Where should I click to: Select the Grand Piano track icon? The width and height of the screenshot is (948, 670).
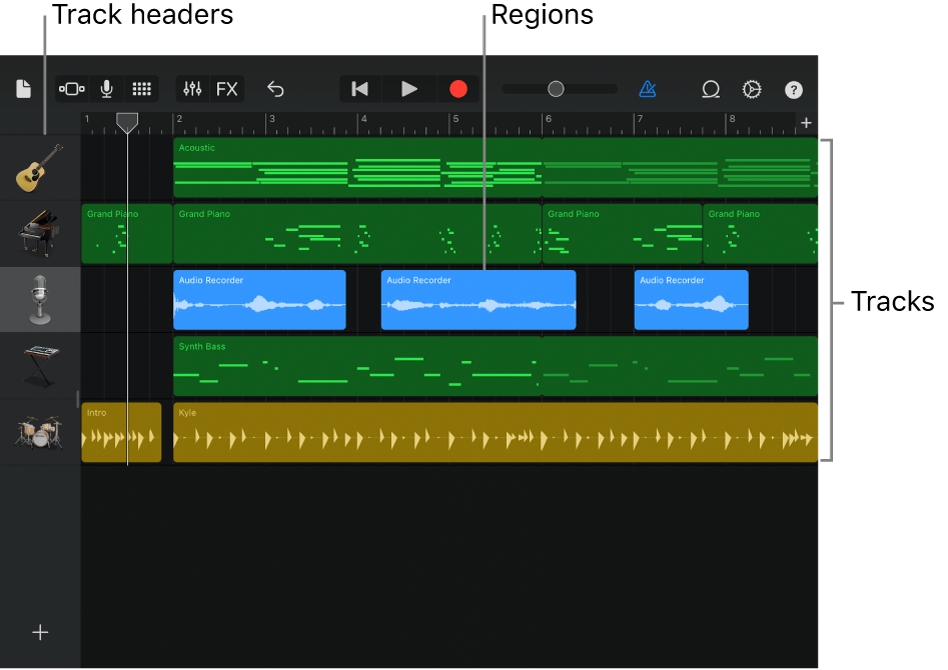coord(40,233)
